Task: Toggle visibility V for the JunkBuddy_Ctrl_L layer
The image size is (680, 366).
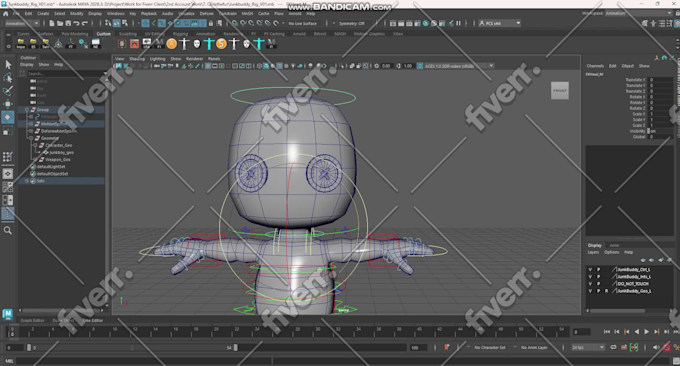Action: (x=590, y=270)
